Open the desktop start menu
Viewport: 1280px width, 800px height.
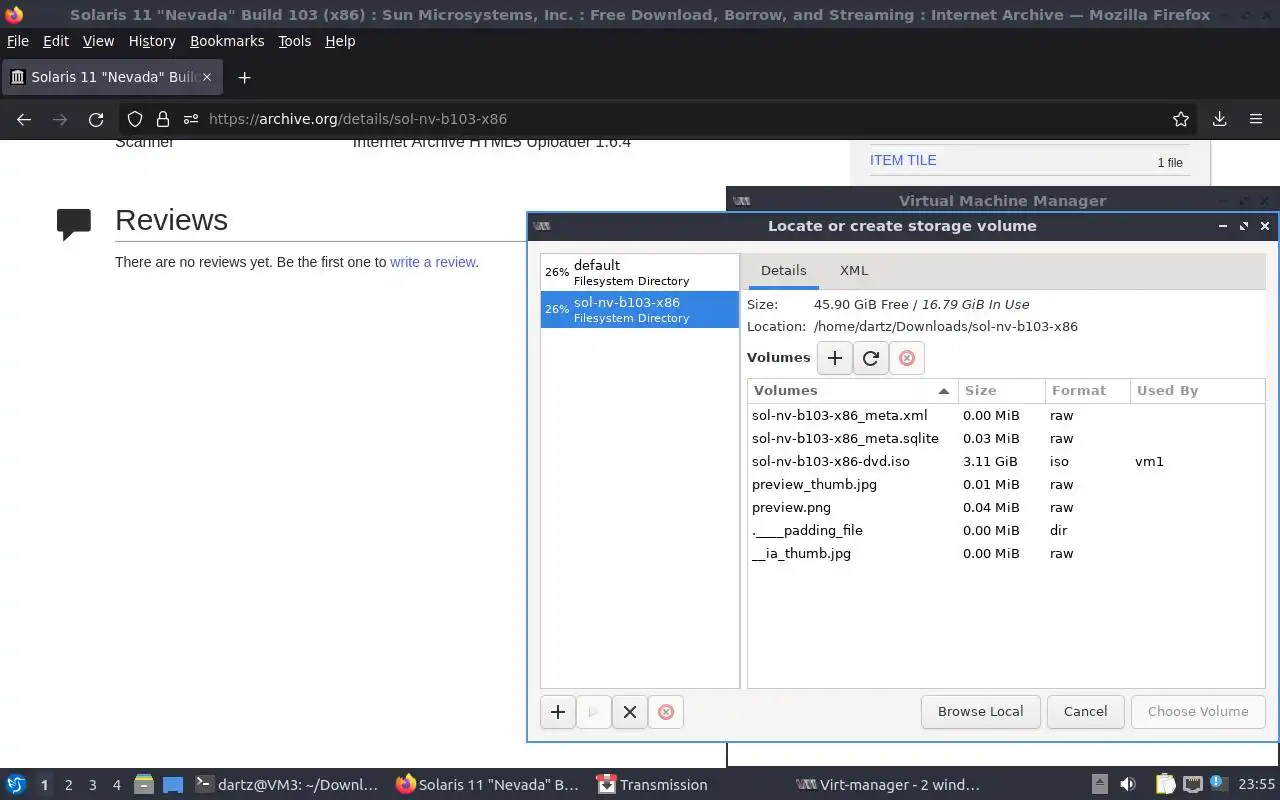tap(16, 785)
